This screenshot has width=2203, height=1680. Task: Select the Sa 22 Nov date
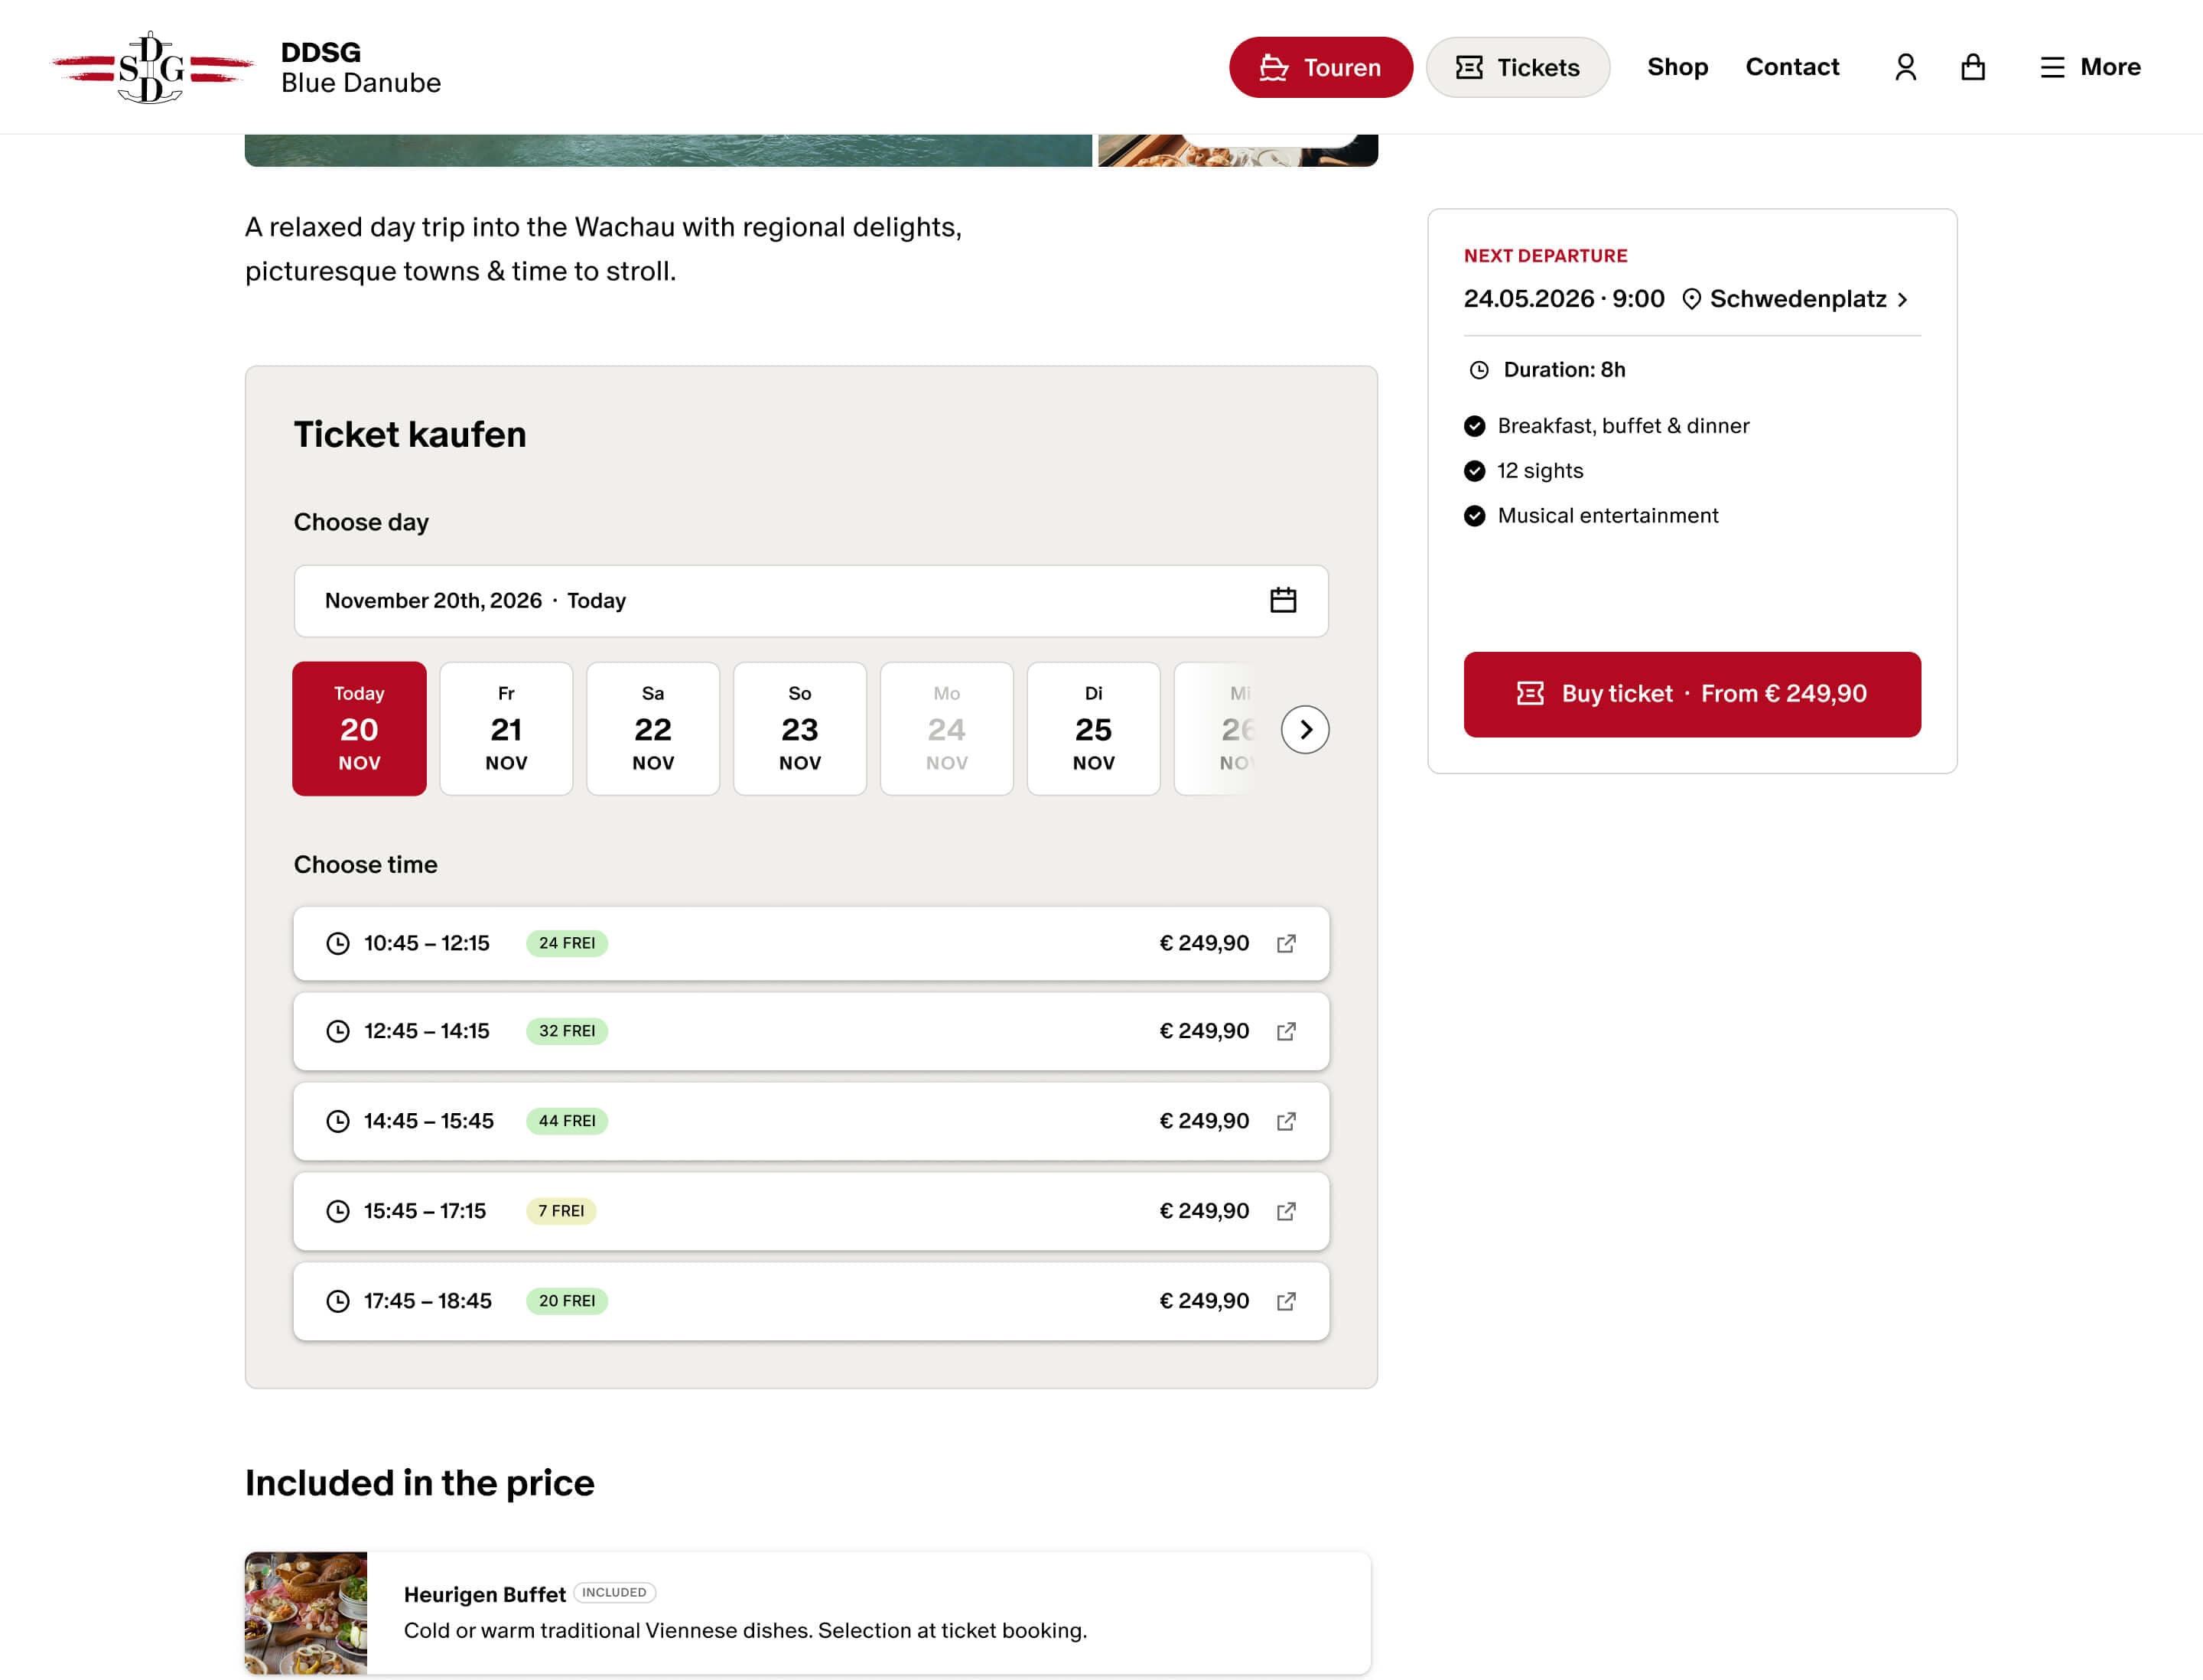pos(653,729)
